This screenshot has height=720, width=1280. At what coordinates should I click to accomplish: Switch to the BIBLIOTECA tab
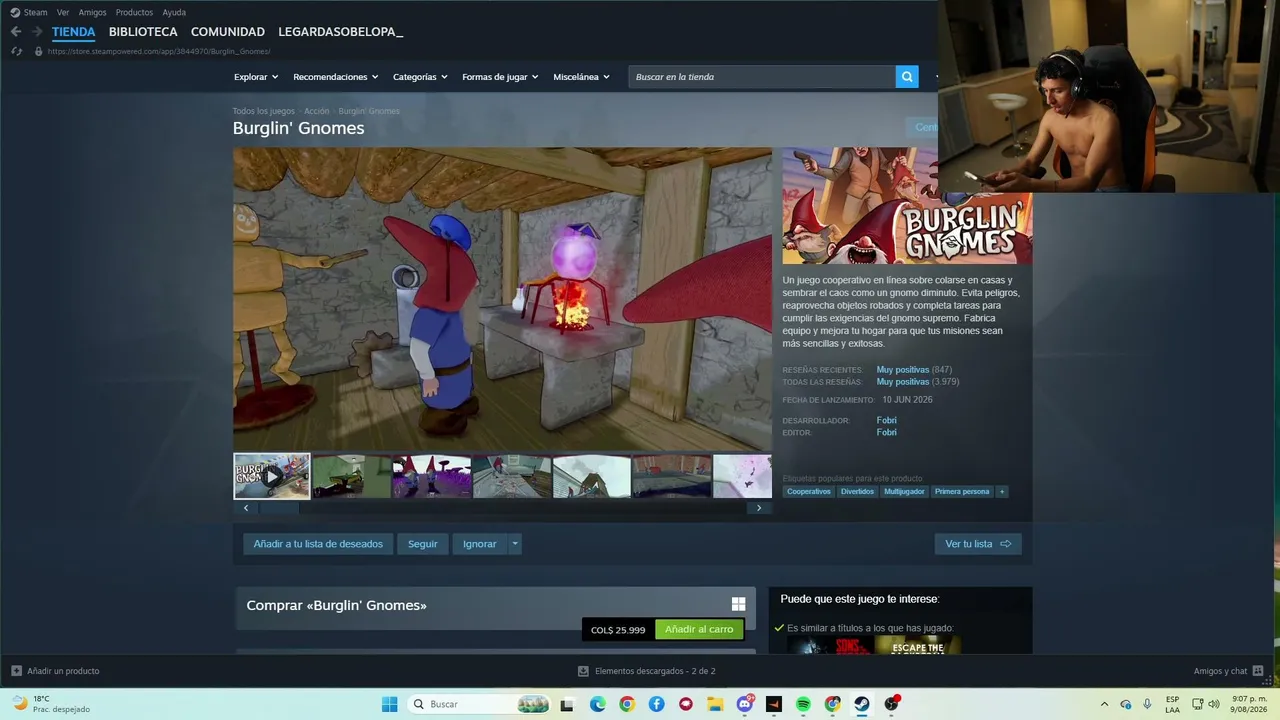click(143, 32)
